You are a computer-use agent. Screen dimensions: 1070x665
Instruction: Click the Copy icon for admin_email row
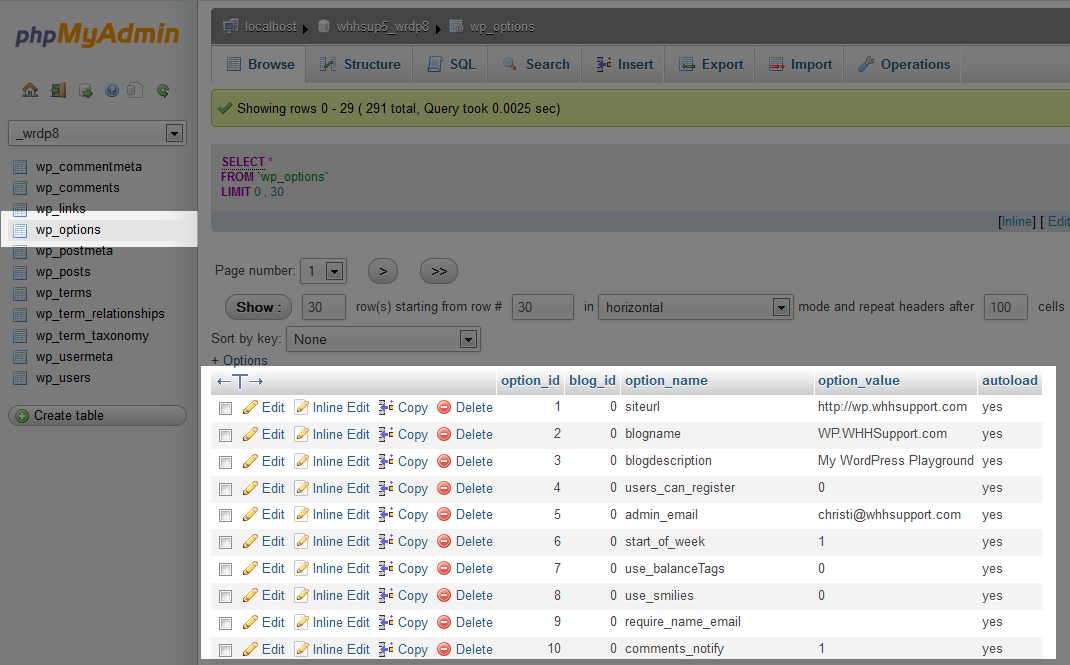click(x=386, y=515)
